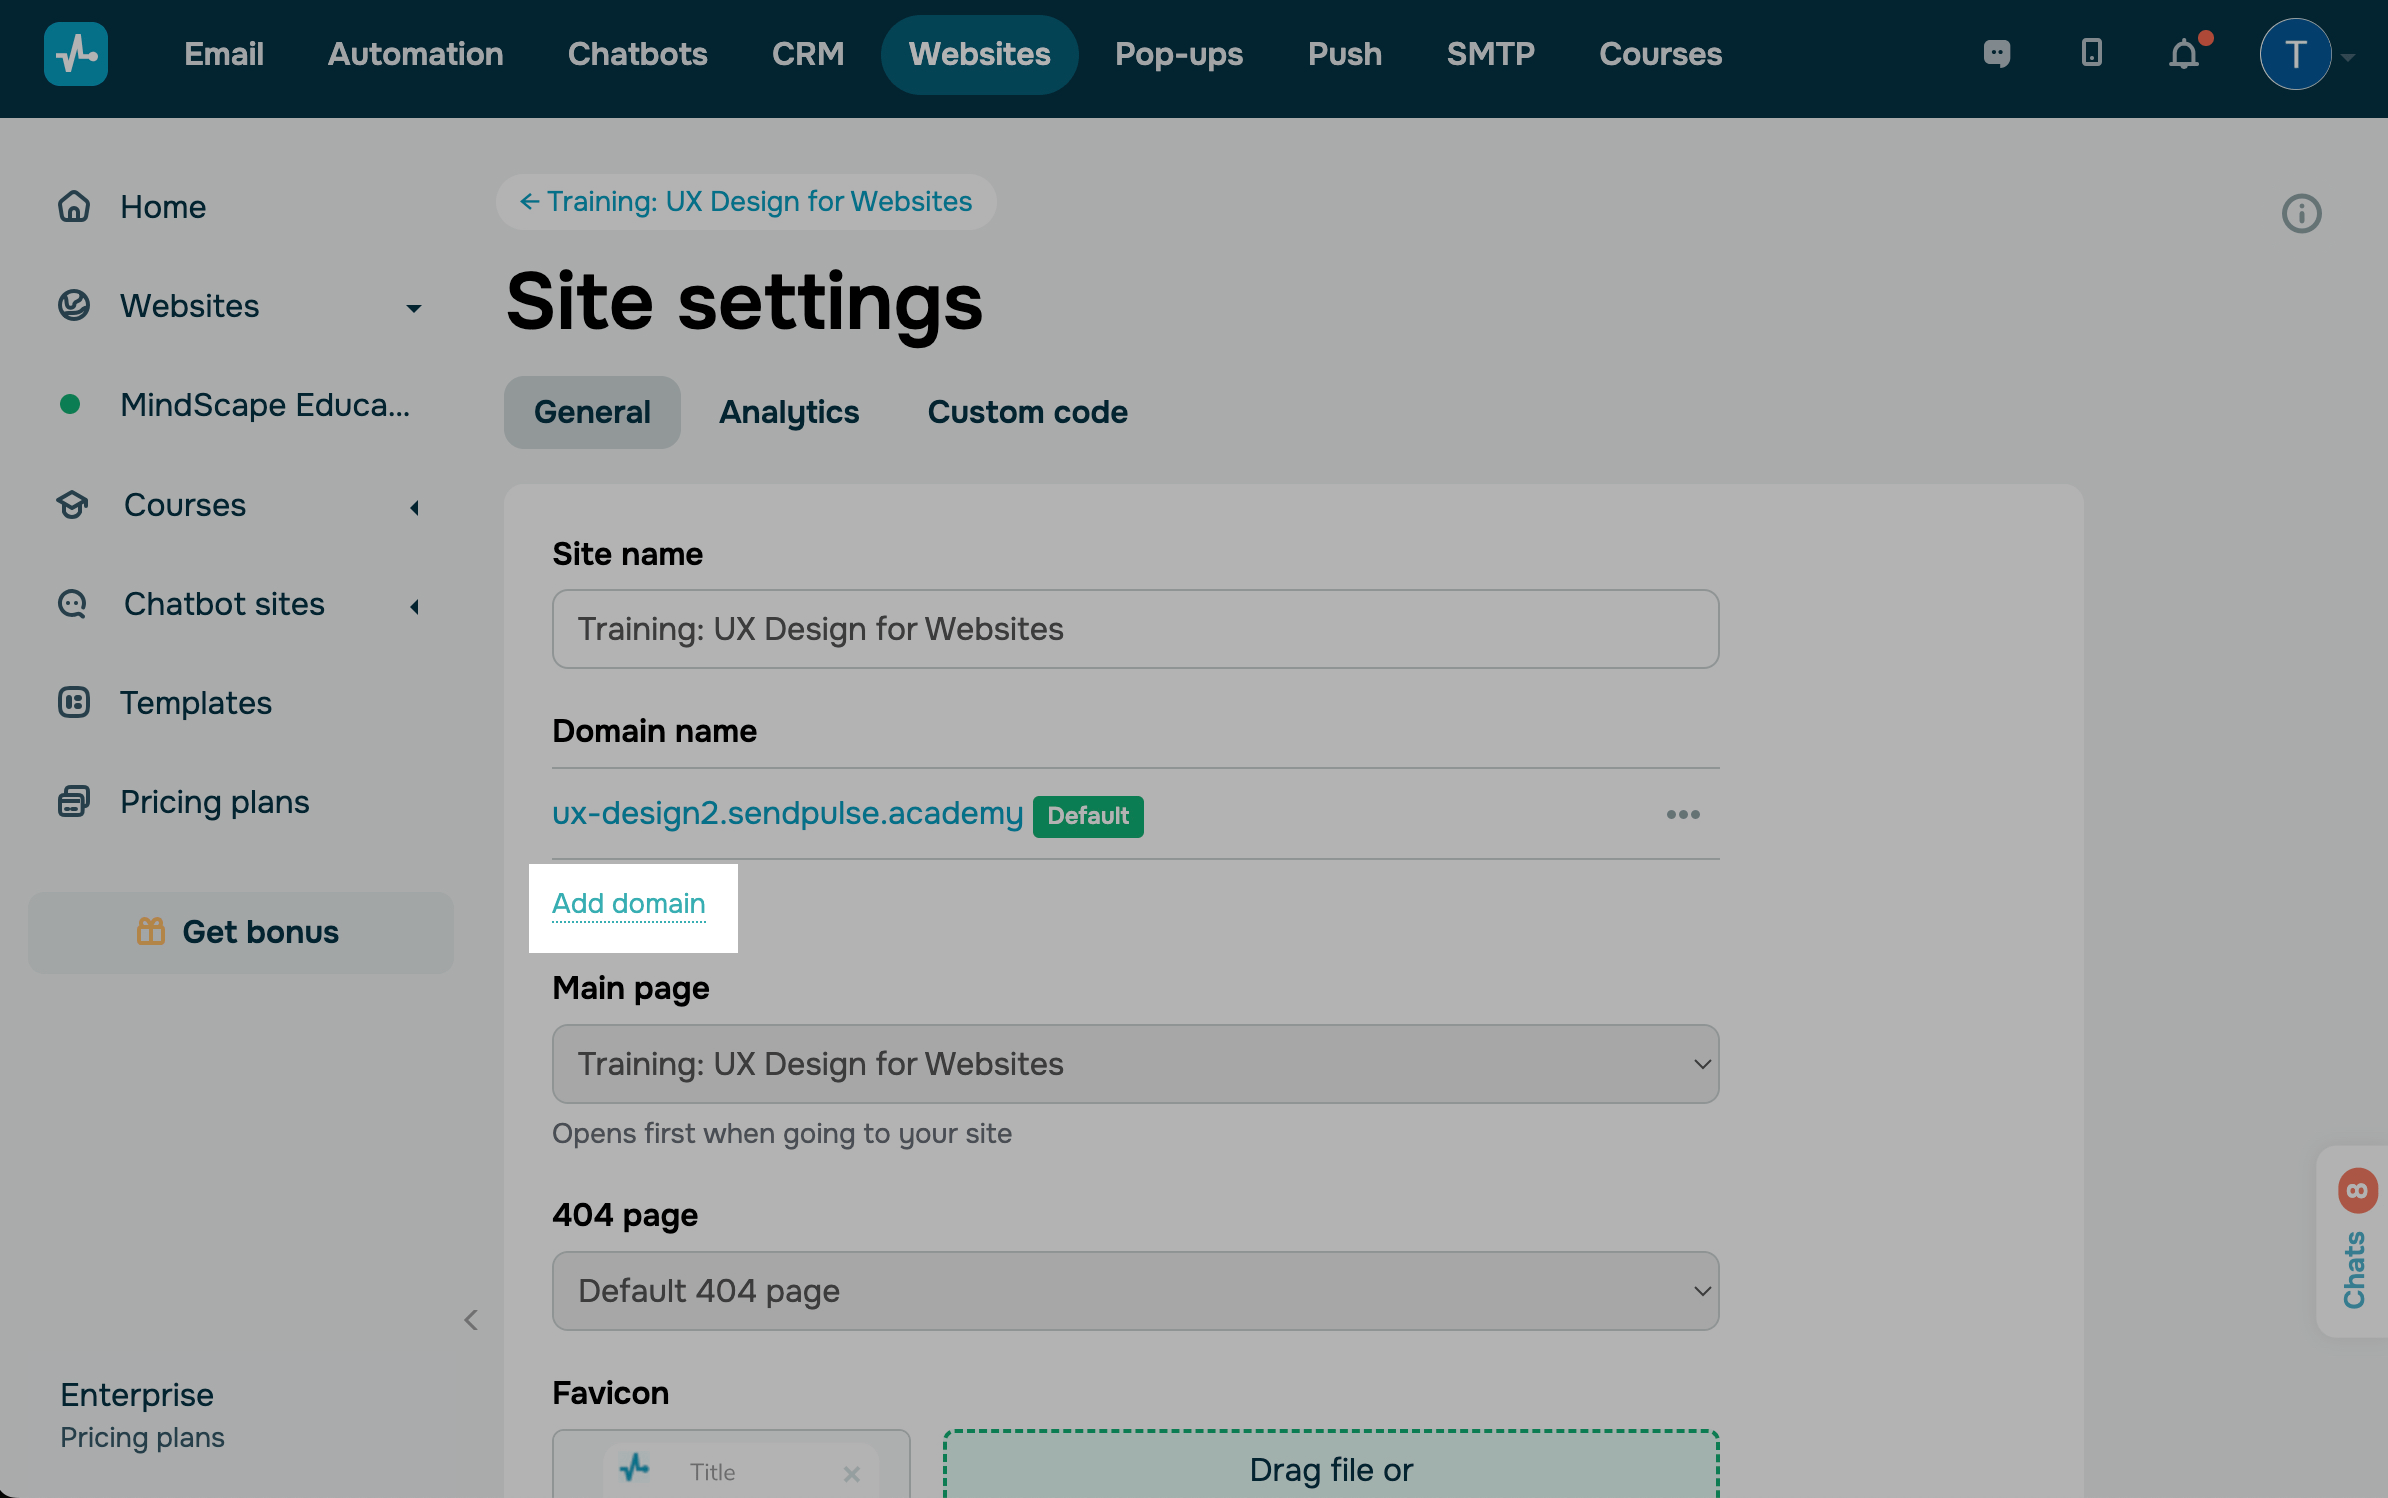Collapse the sidebar with chevron arrow

click(x=471, y=1320)
